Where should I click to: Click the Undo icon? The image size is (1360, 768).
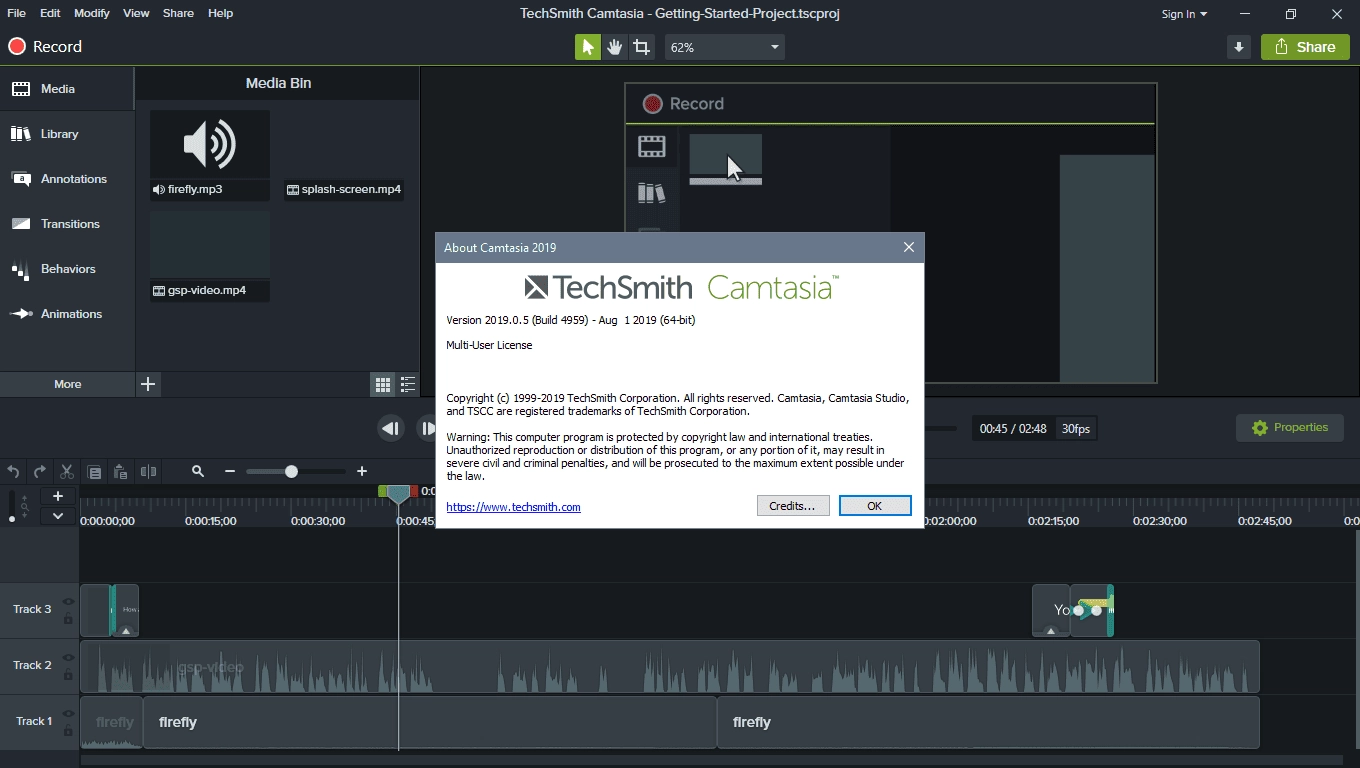[x=13, y=471]
